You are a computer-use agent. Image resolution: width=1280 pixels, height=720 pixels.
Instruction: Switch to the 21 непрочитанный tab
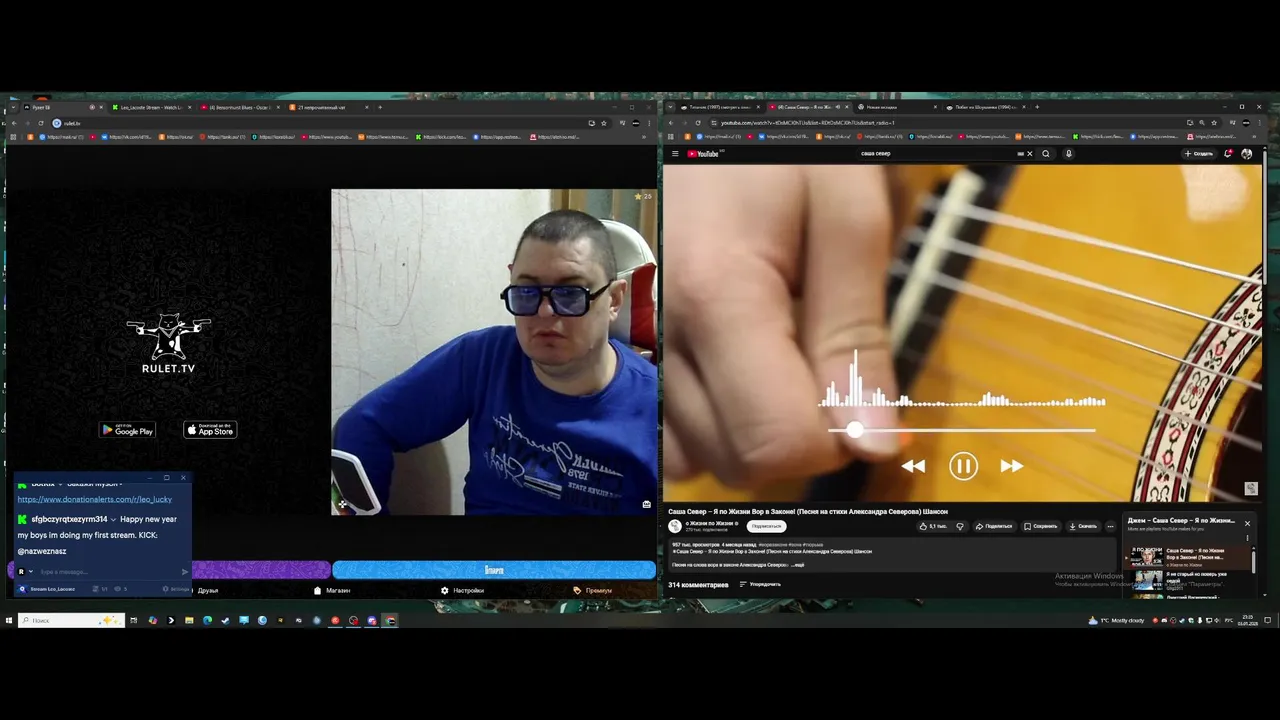(328, 107)
